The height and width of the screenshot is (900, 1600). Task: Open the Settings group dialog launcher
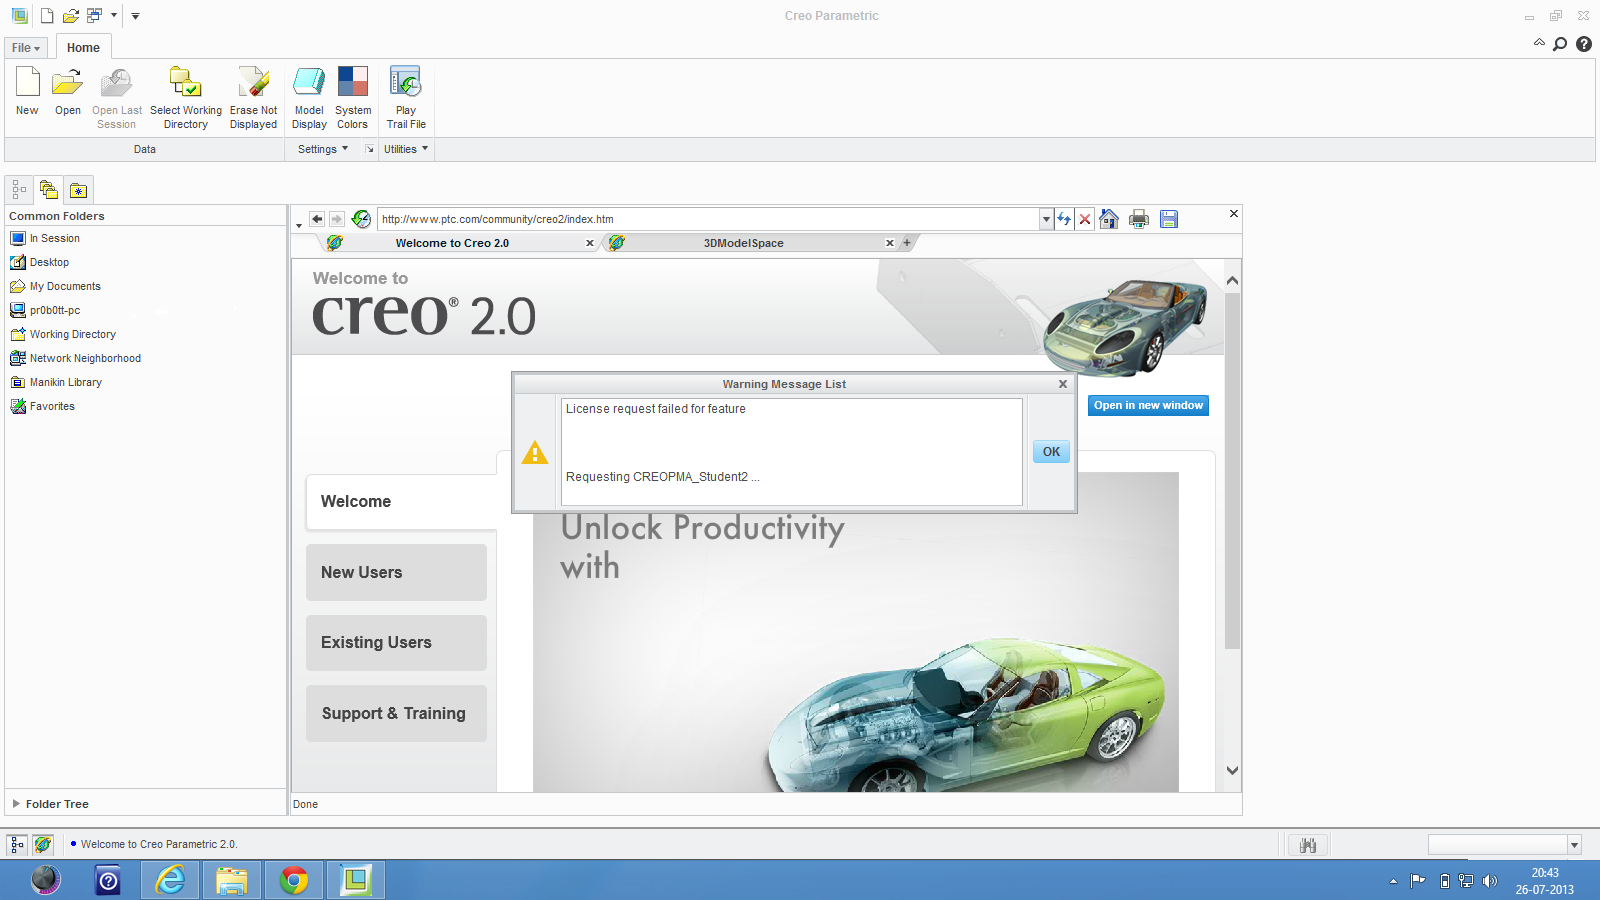369,149
